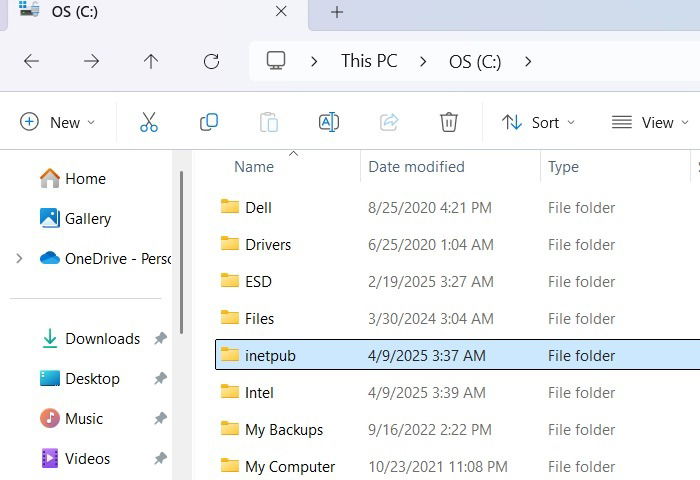Click the My Backups folder icon

pos(230,429)
